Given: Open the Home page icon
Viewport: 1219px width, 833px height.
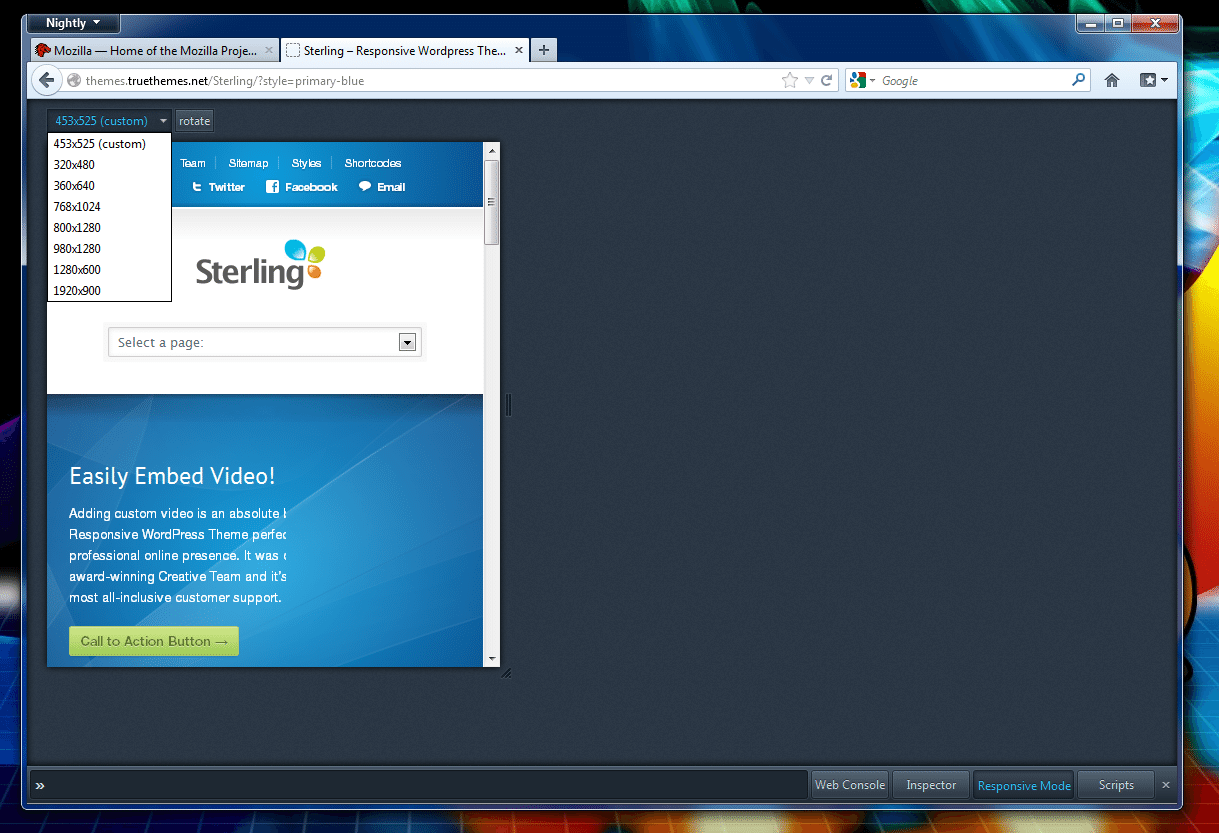Looking at the screenshot, I should click(x=1111, y=81).
